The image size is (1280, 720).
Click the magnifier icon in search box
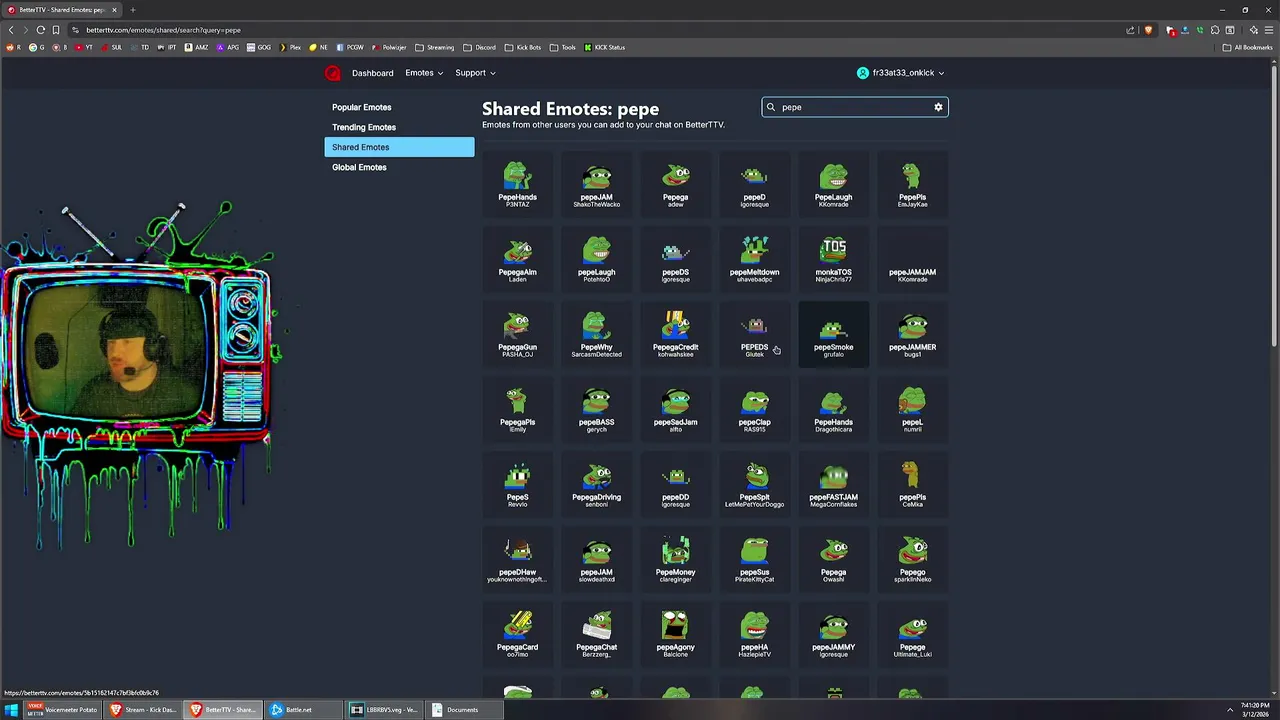pos(771,107)
